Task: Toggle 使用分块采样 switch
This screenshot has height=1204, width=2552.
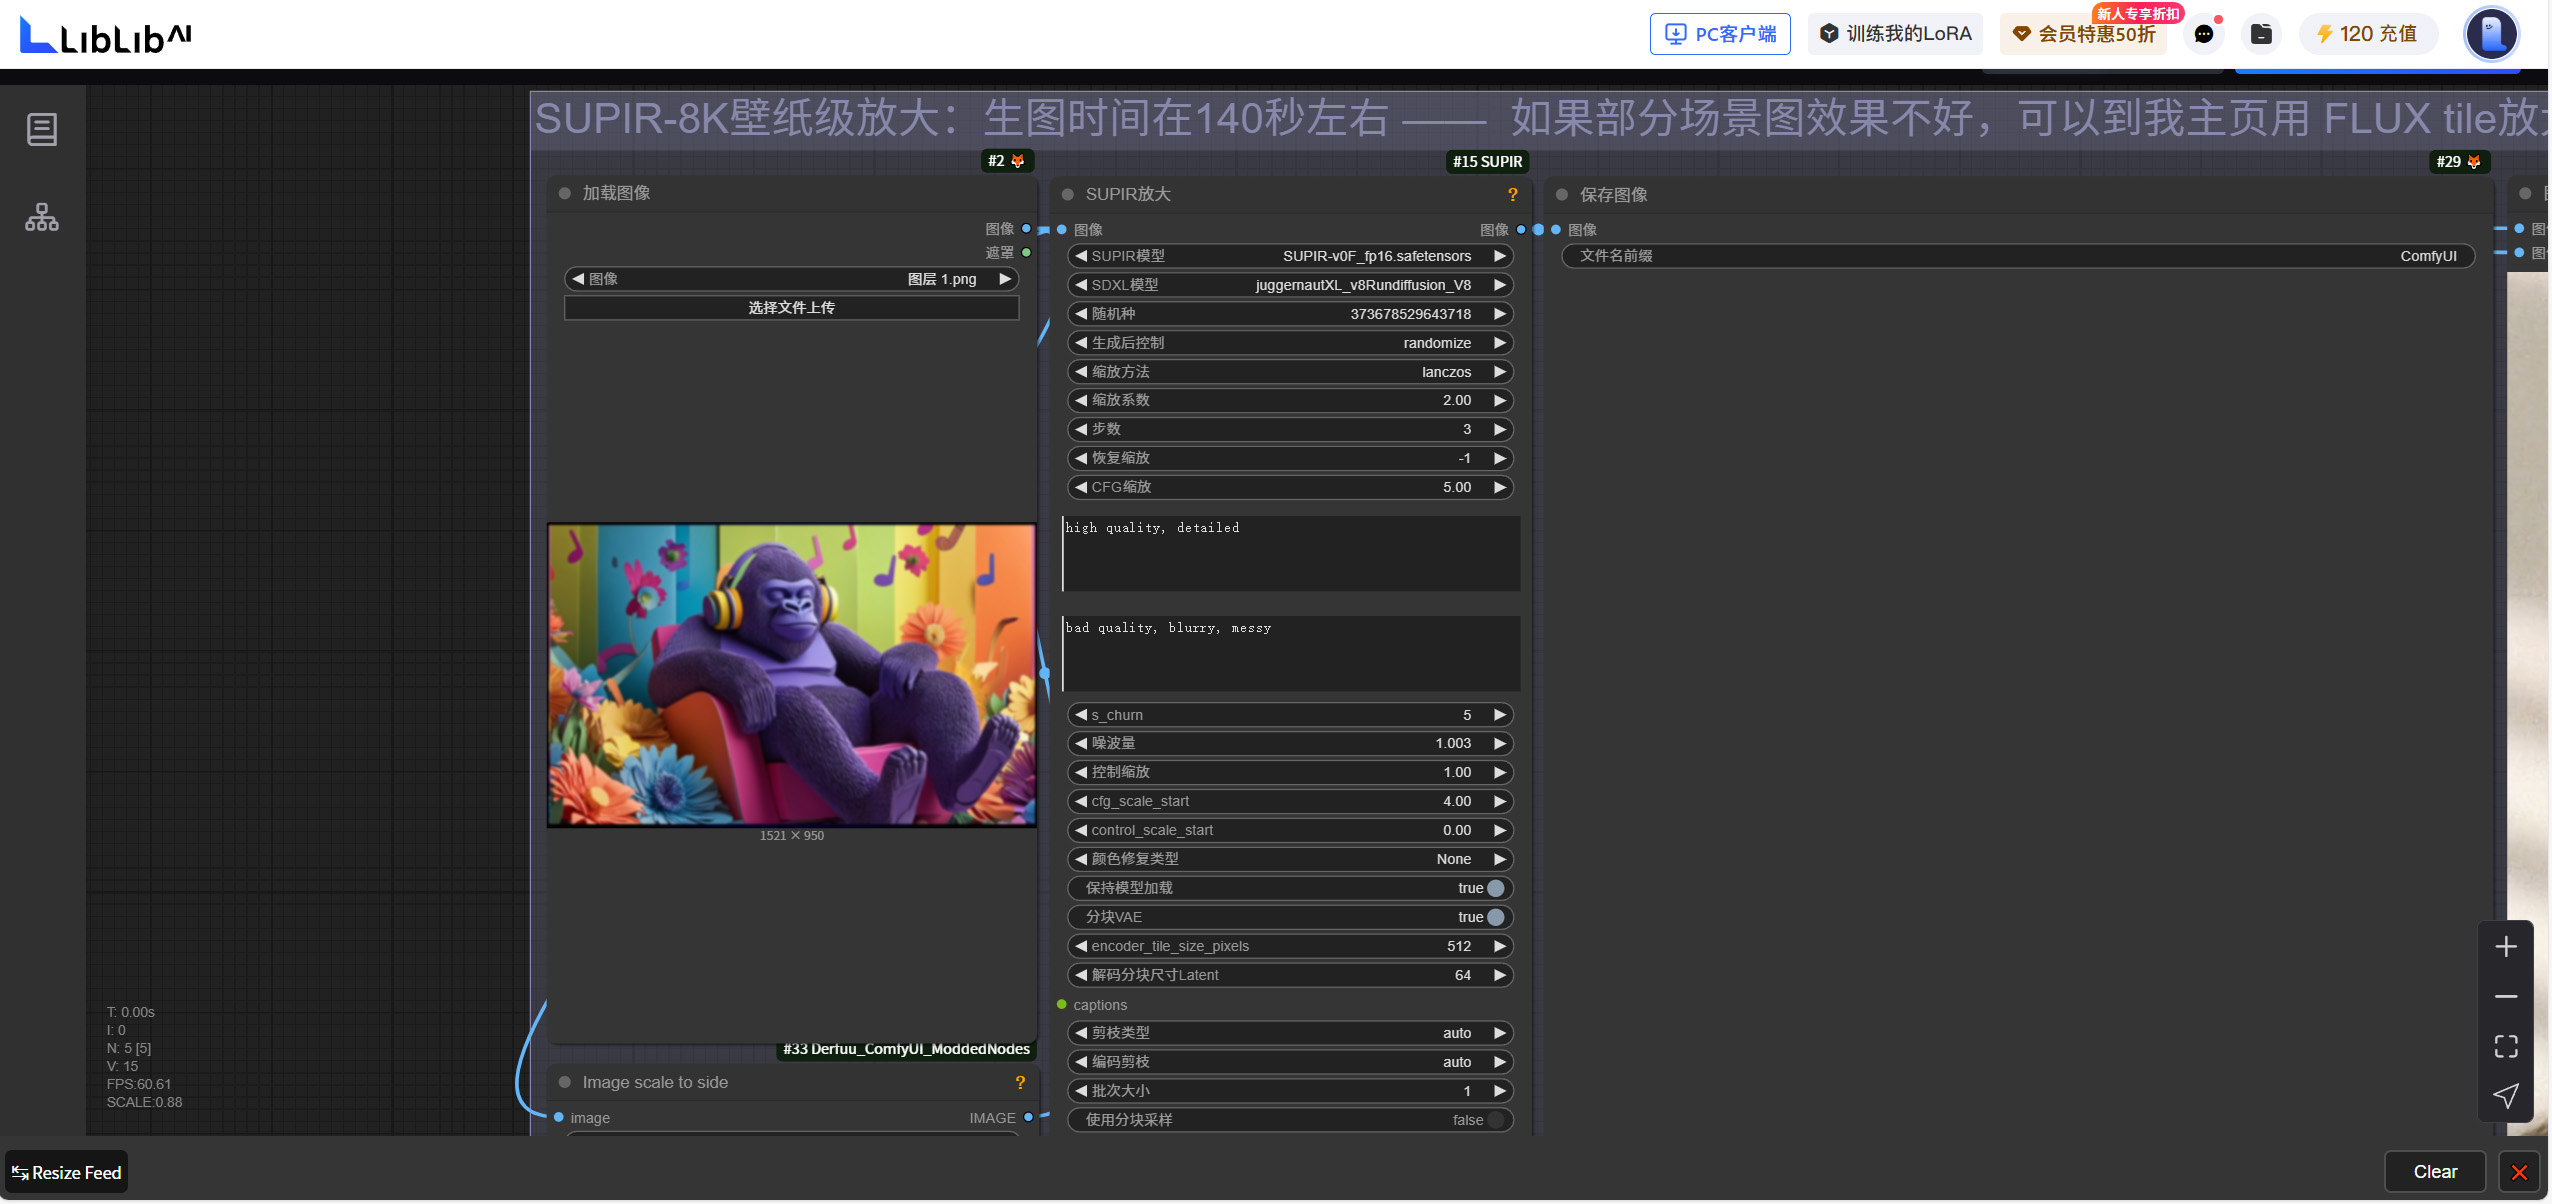Action: [1495, 1120]
